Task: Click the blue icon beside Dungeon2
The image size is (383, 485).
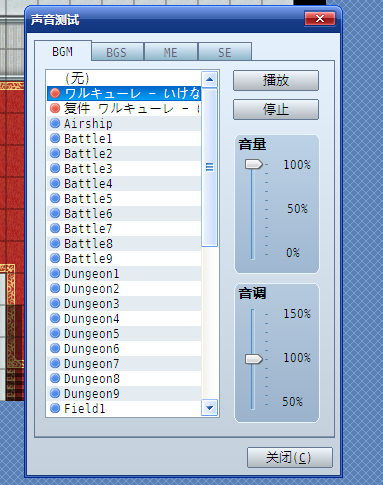Action: [x=55, y=288]
